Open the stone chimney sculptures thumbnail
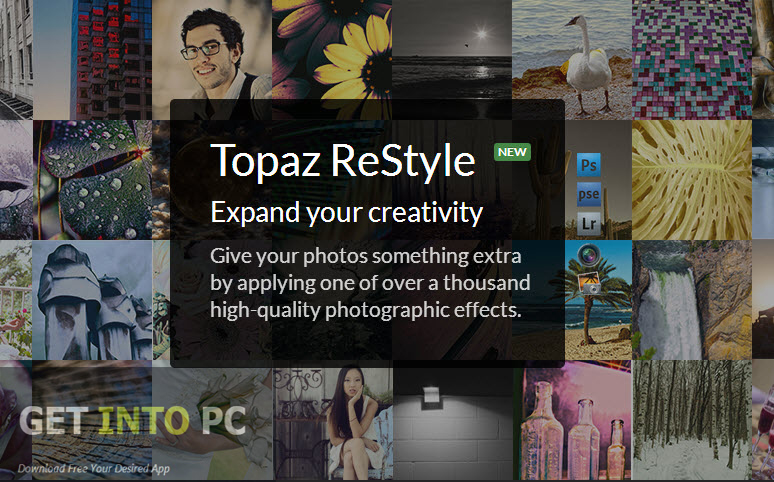Viewport: 774px width, 482px height. [x=92, y=300]
